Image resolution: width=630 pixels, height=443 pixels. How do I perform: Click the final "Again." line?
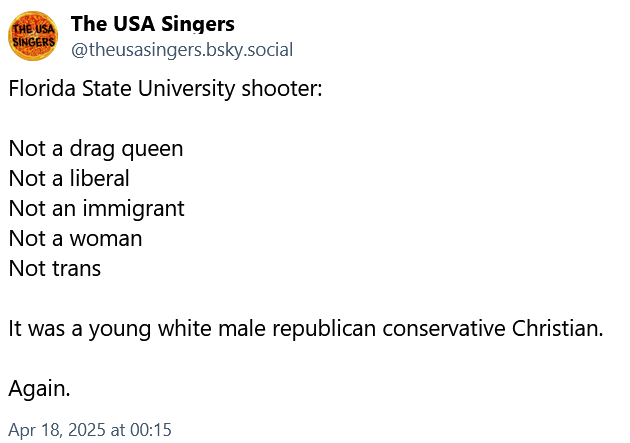(40, 388)
